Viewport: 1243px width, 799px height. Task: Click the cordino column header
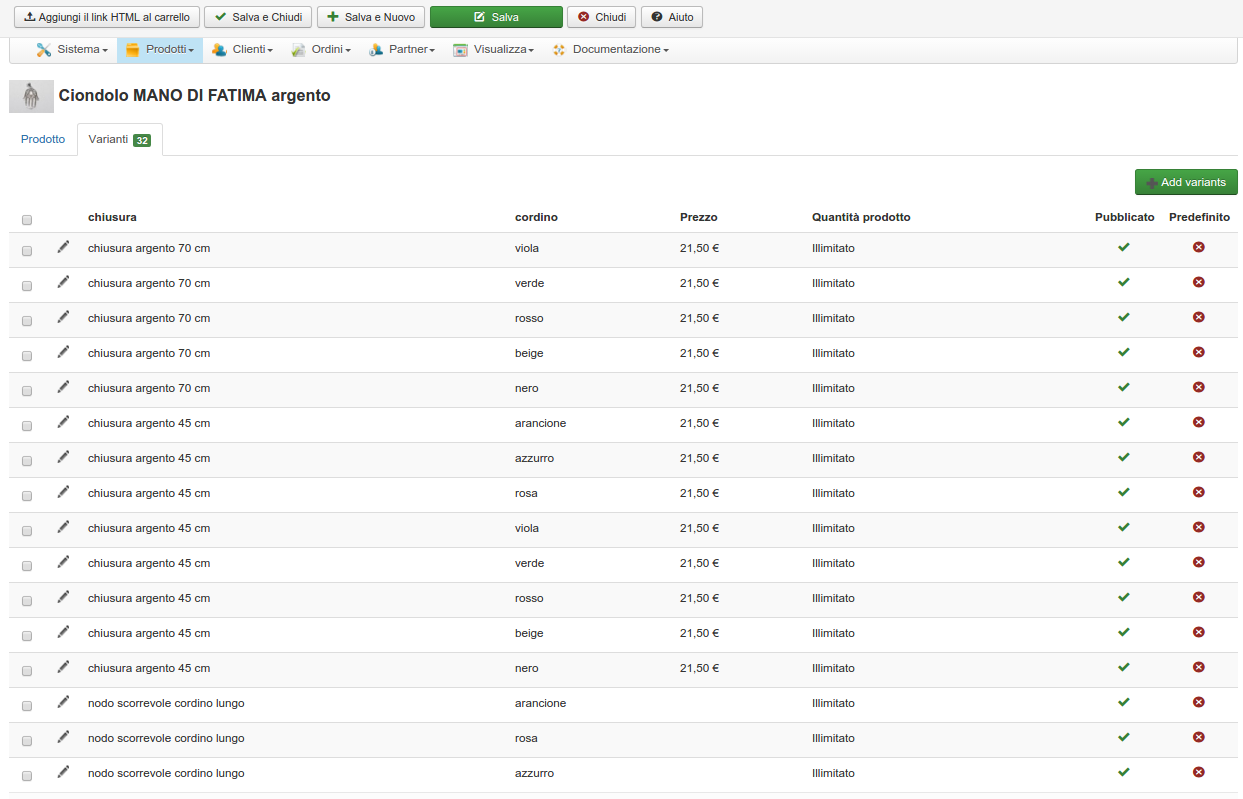536,217
